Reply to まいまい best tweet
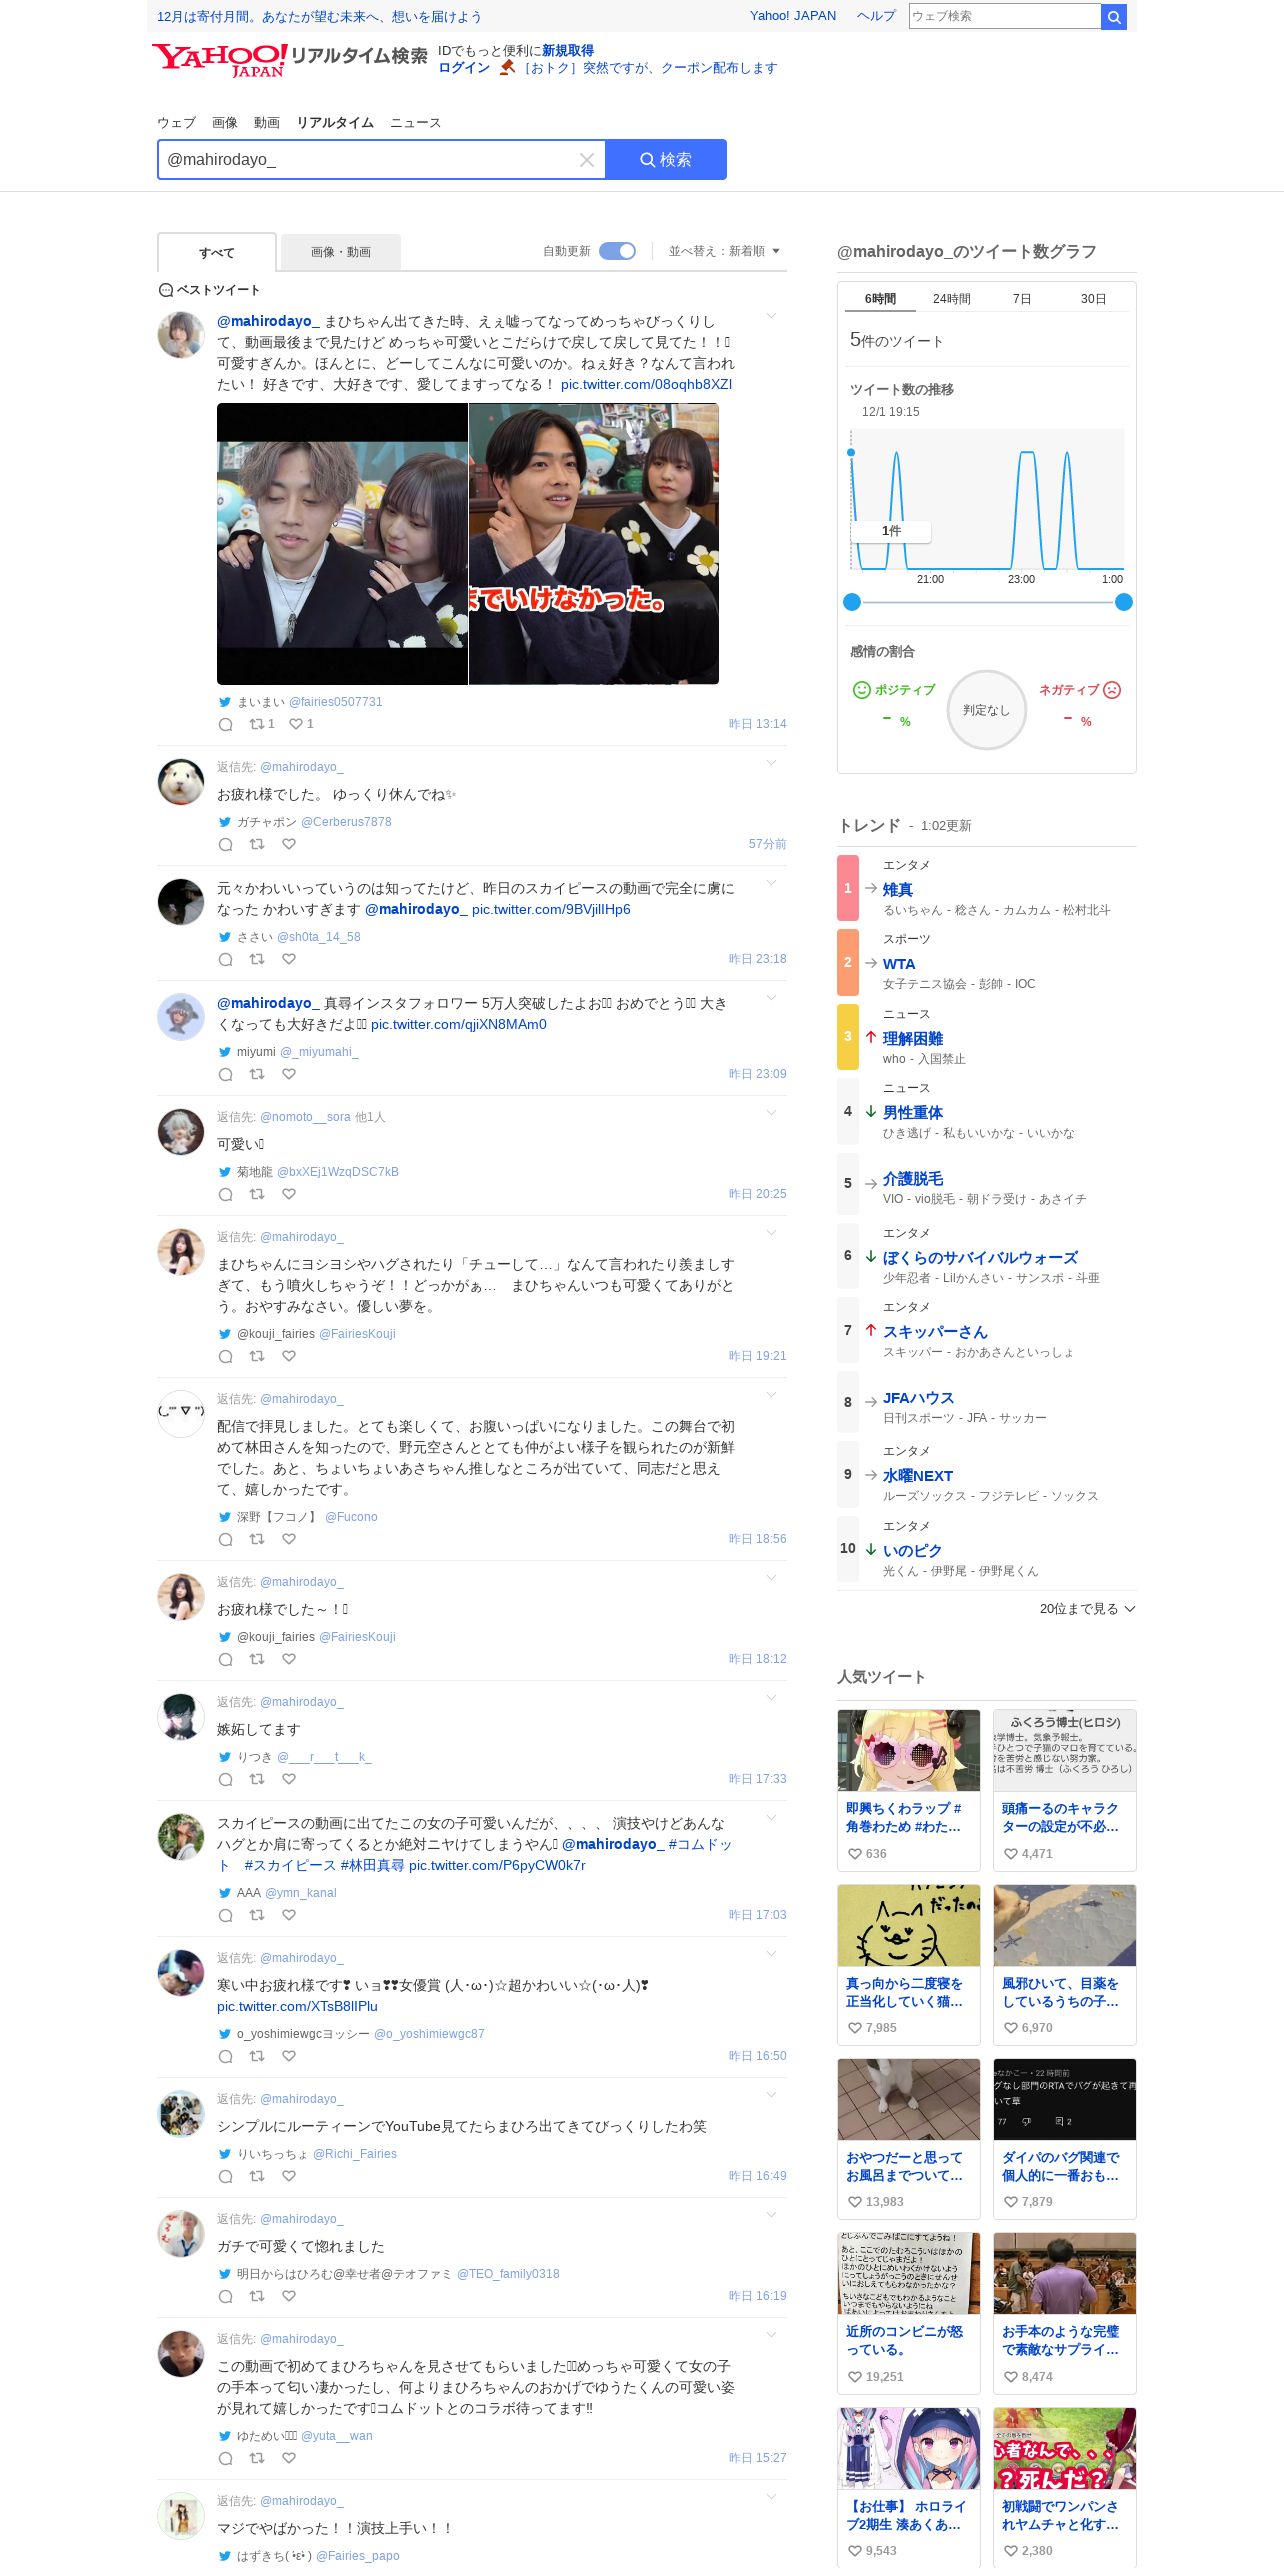This screenshot has height=2568, width=1284. (x=226, y=724)
